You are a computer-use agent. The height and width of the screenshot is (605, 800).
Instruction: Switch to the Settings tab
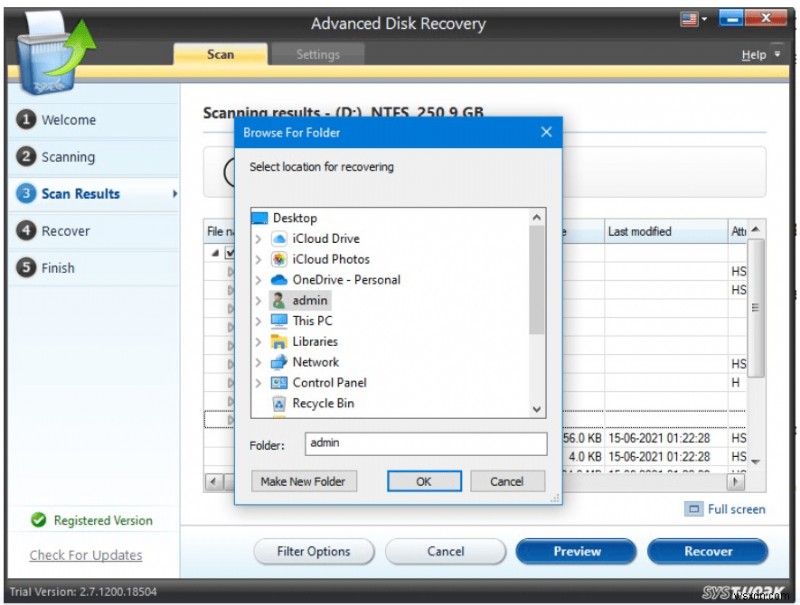(318, 55)
